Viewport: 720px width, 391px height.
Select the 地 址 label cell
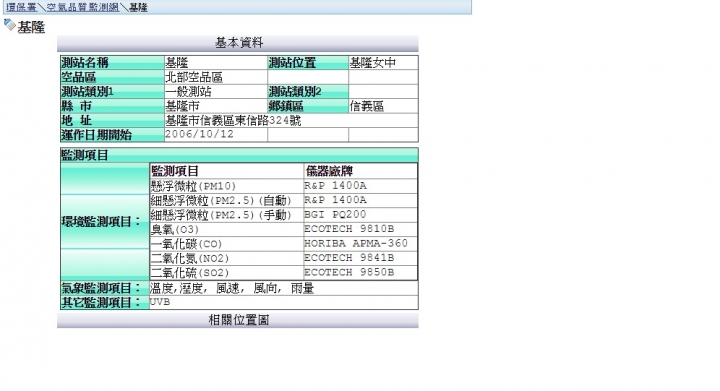point(112,120)
